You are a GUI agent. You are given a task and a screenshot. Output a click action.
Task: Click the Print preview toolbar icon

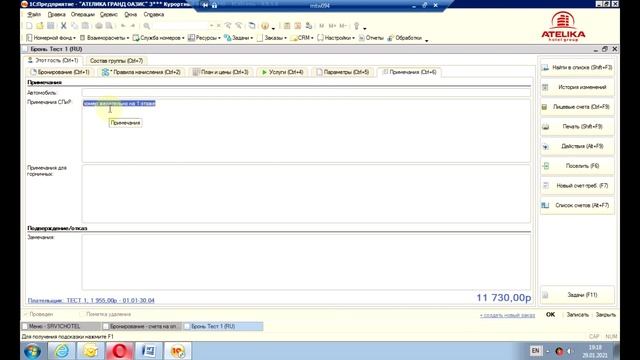point(109,26)
